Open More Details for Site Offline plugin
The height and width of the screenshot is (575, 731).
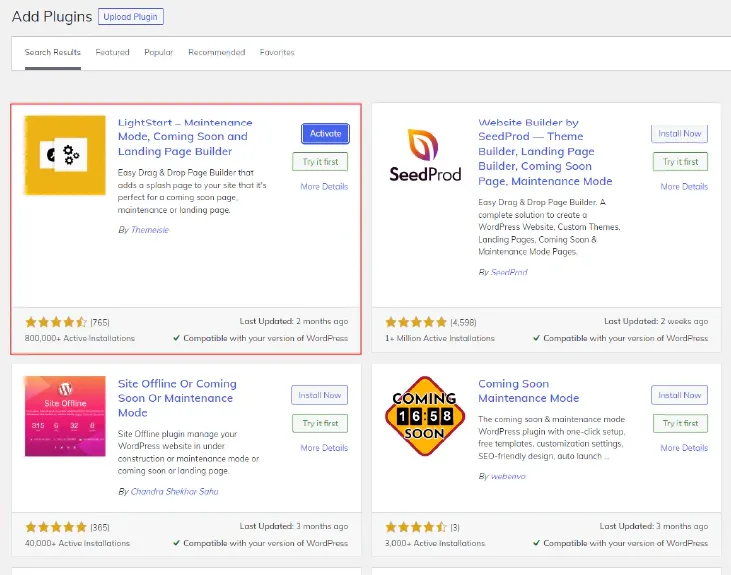click(324, 448)
